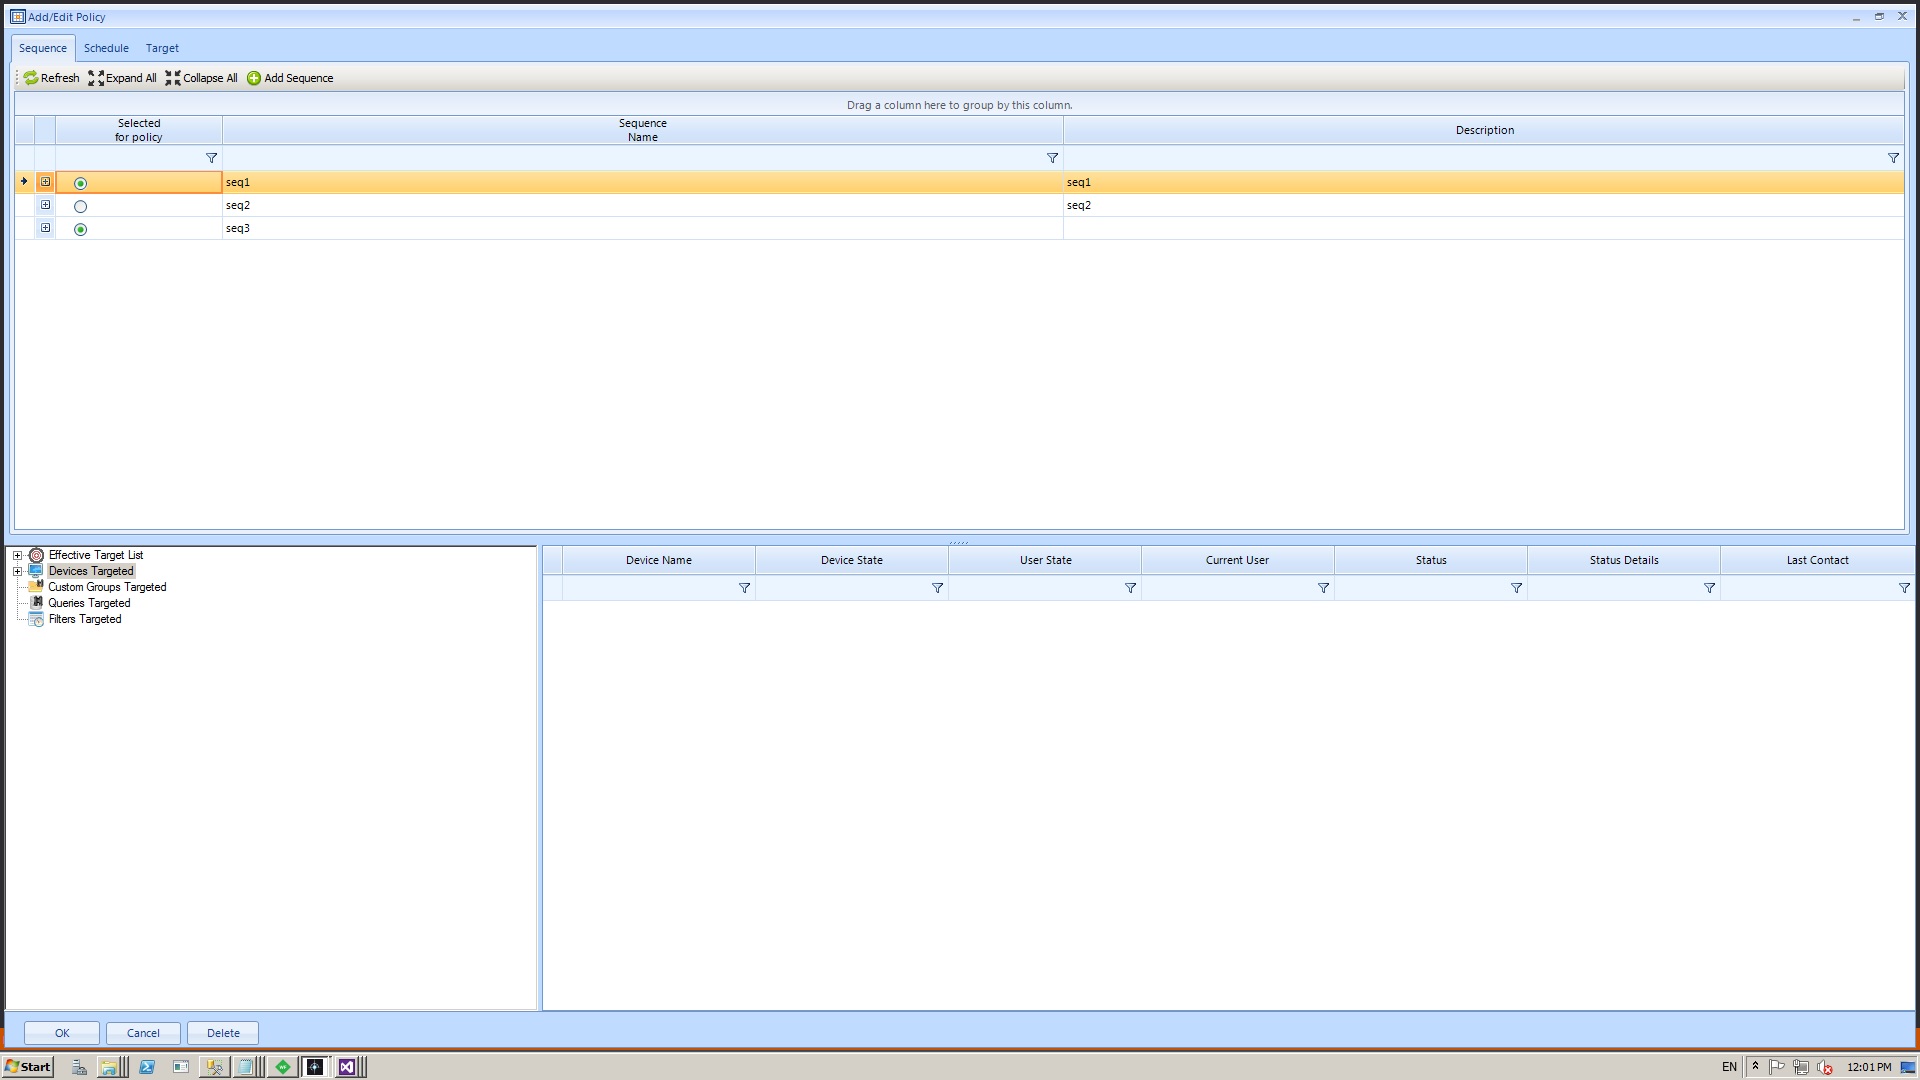Screen dimensions: 1920x1080
Task: Expand the Effective Target List node
Action: tap(17, 555)
